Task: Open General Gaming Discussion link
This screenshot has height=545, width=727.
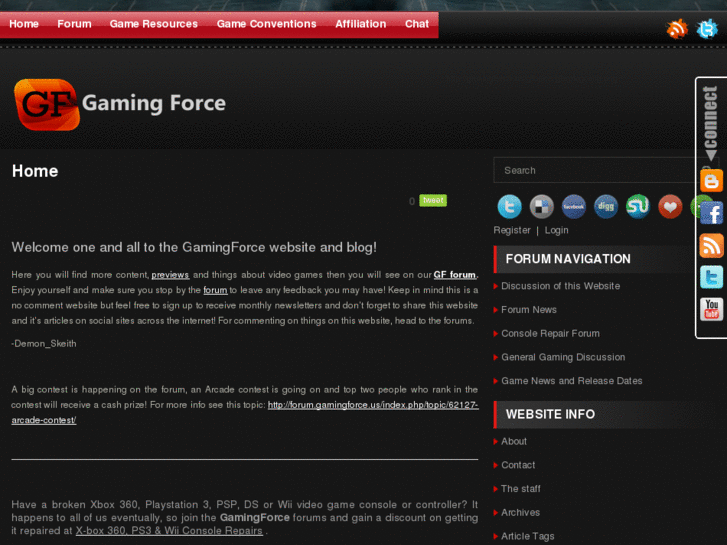Action: point(563,357)
